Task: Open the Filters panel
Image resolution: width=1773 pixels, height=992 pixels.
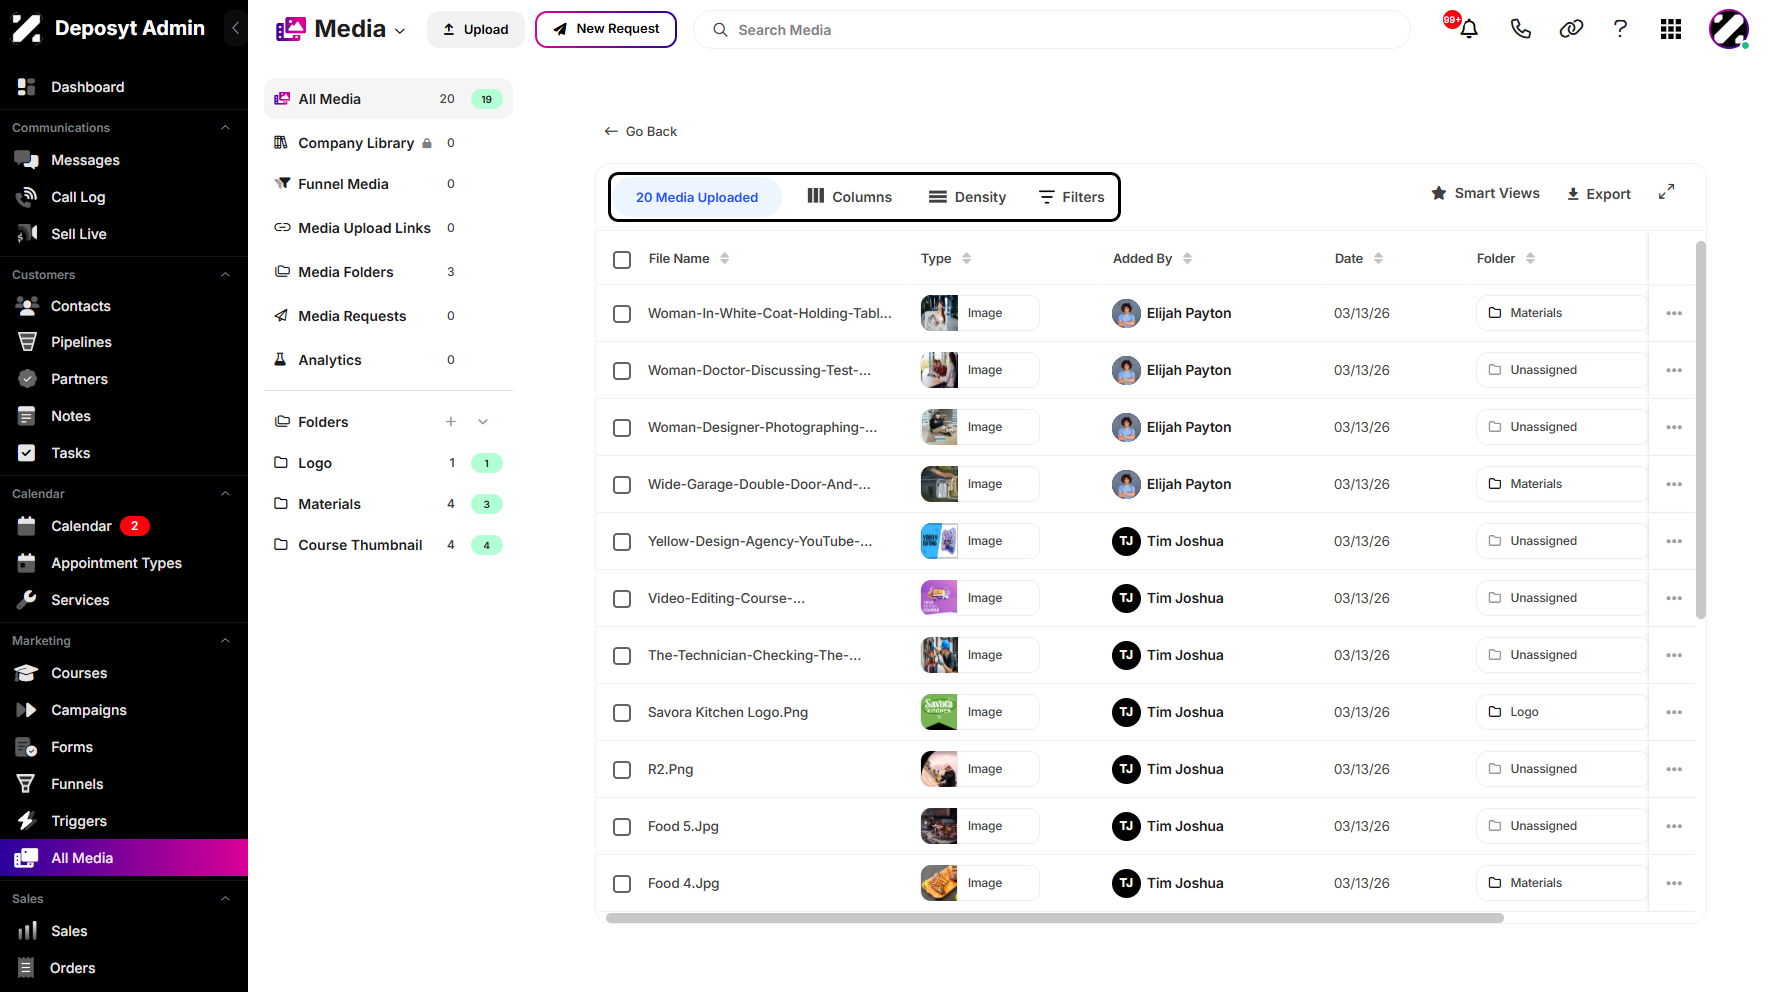Action: pyautogui.click(x=1071, y=197)
